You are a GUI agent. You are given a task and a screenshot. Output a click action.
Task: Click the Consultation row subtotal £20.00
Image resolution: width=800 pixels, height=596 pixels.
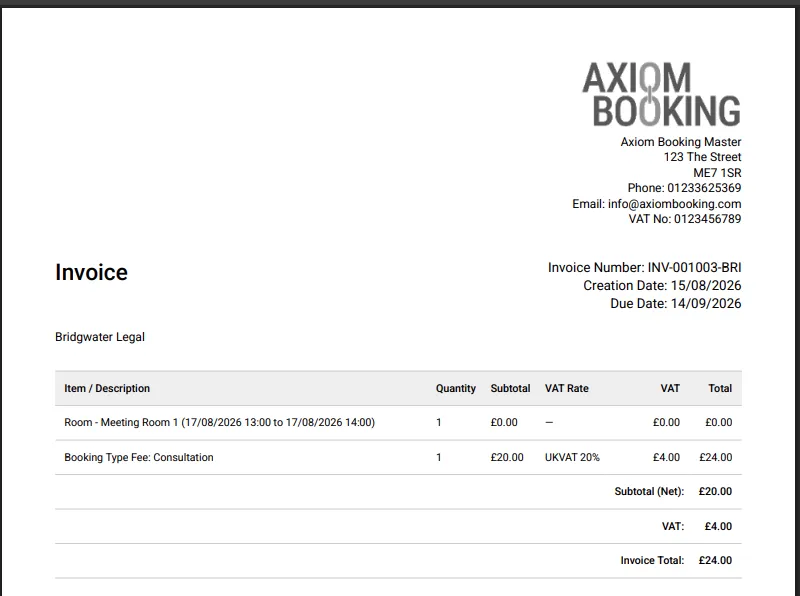(507, 457)
